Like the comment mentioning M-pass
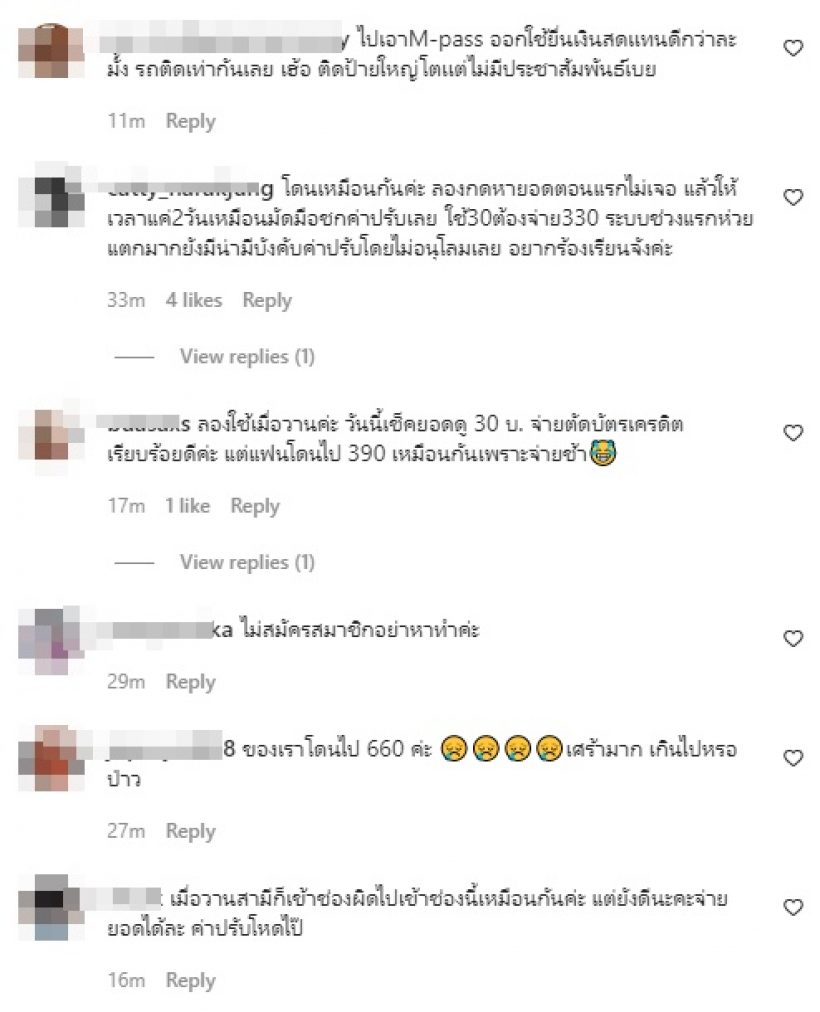The height and width of the screenshot is (1012, 820). point(793,48)
